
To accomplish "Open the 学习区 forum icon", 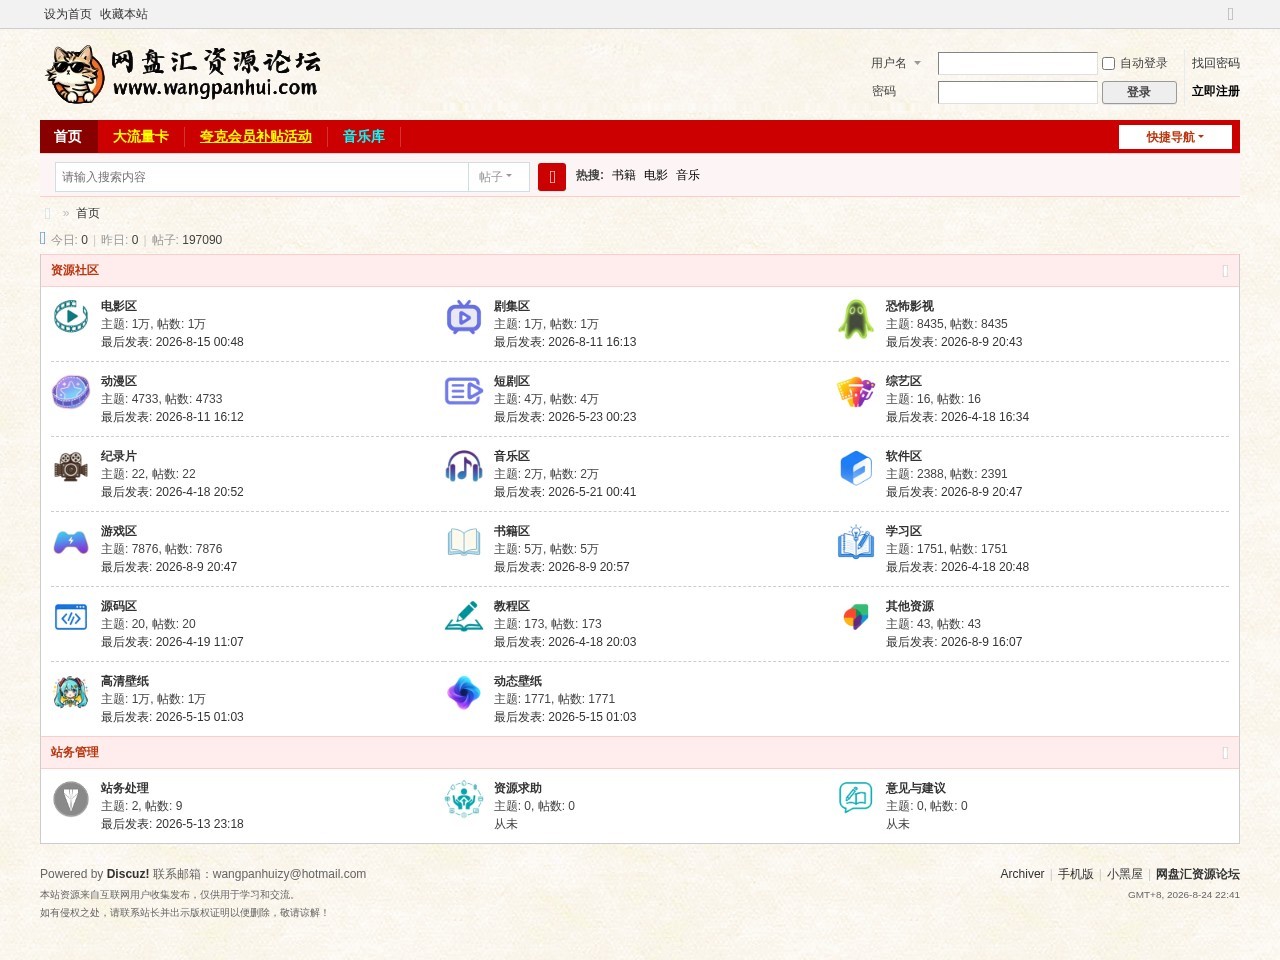I will click(856, 542).
